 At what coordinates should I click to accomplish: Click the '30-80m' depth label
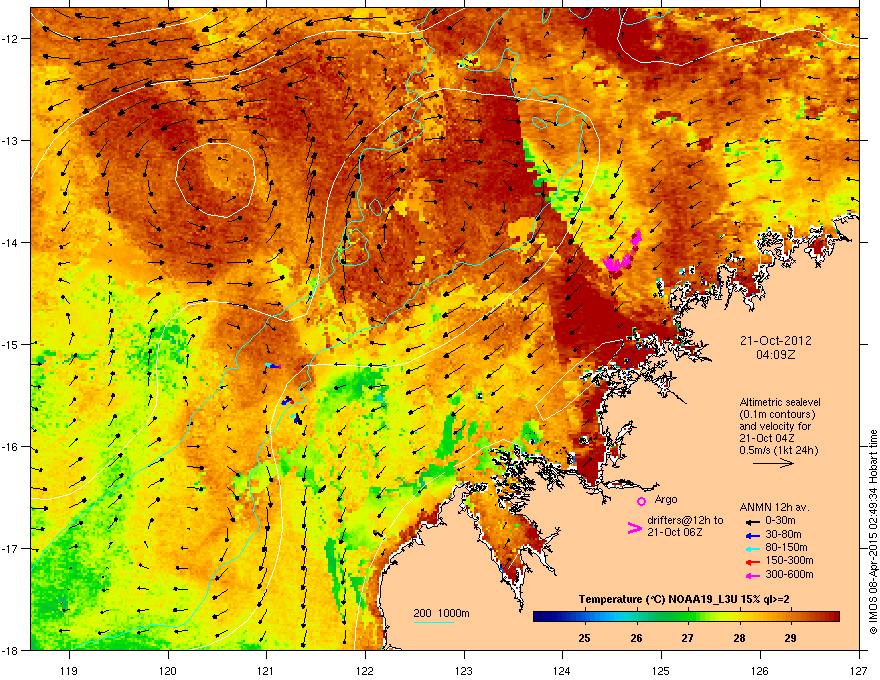[x=783, y=535]
